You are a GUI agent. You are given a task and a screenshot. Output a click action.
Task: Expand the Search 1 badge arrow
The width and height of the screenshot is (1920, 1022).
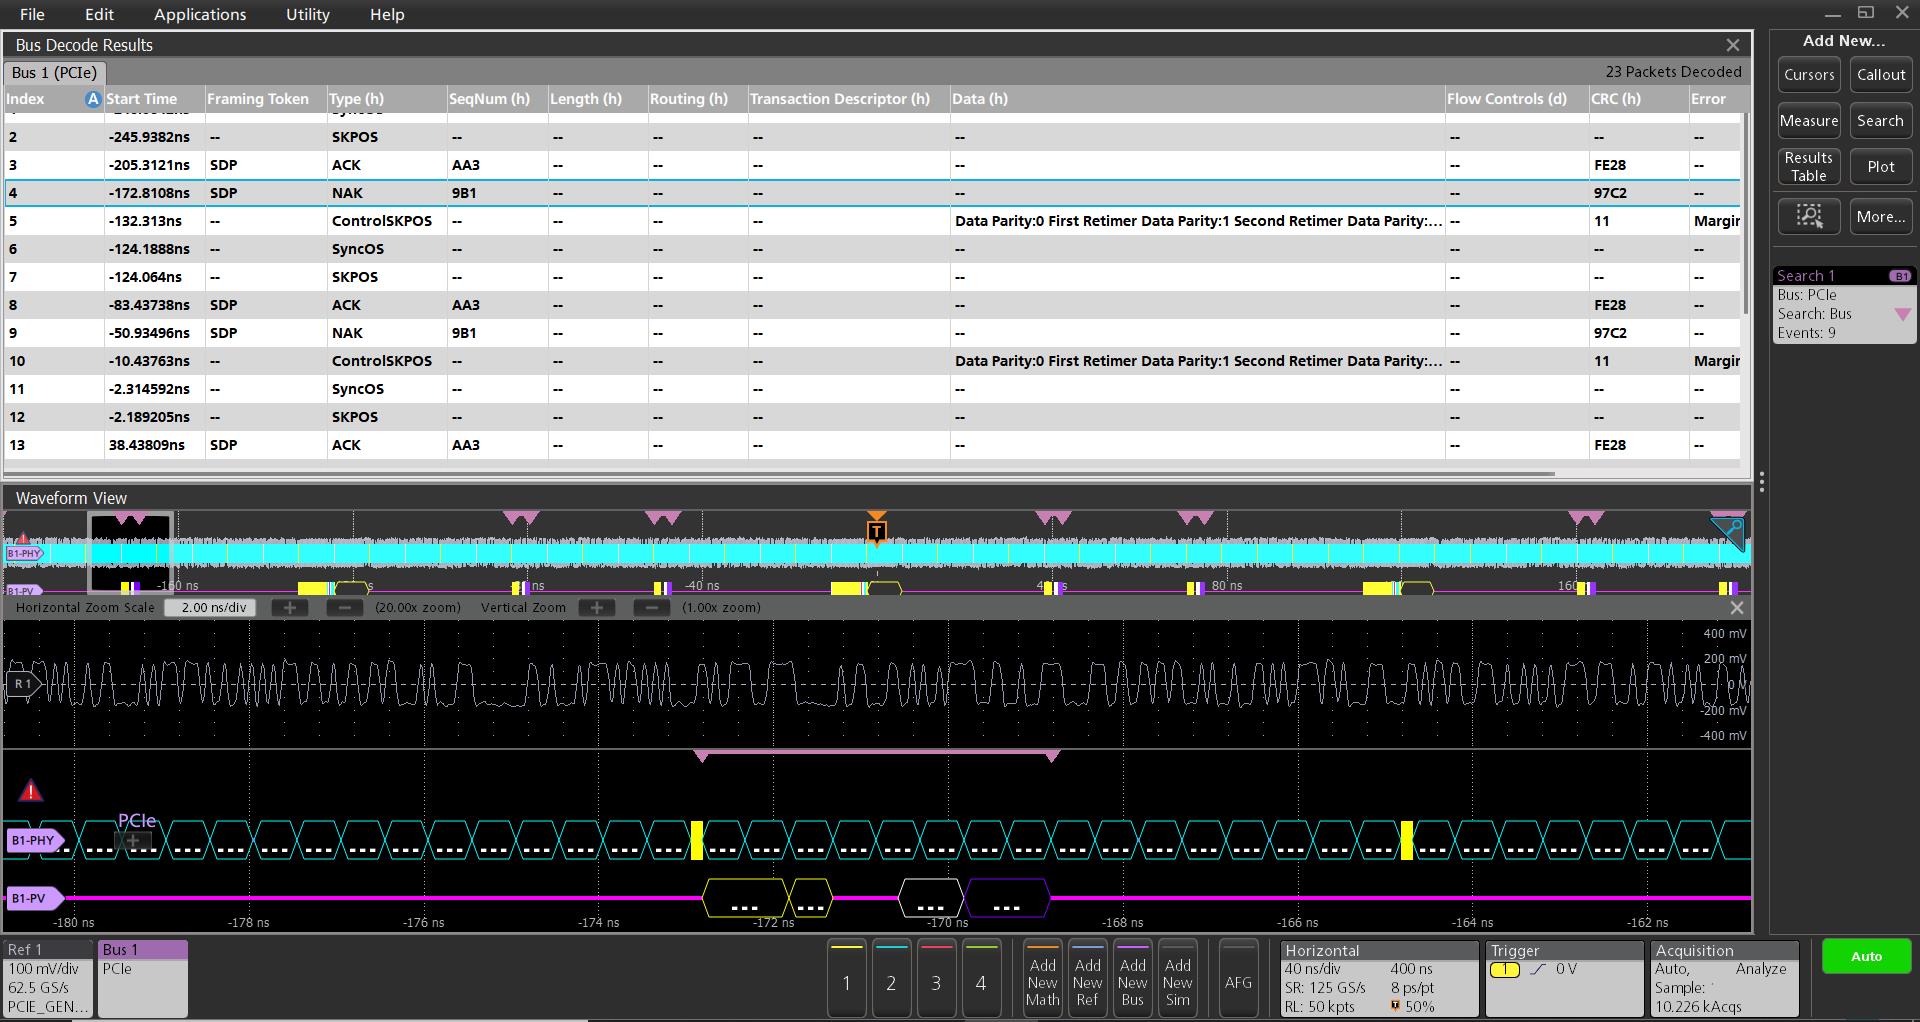(x=1903, y=314)
